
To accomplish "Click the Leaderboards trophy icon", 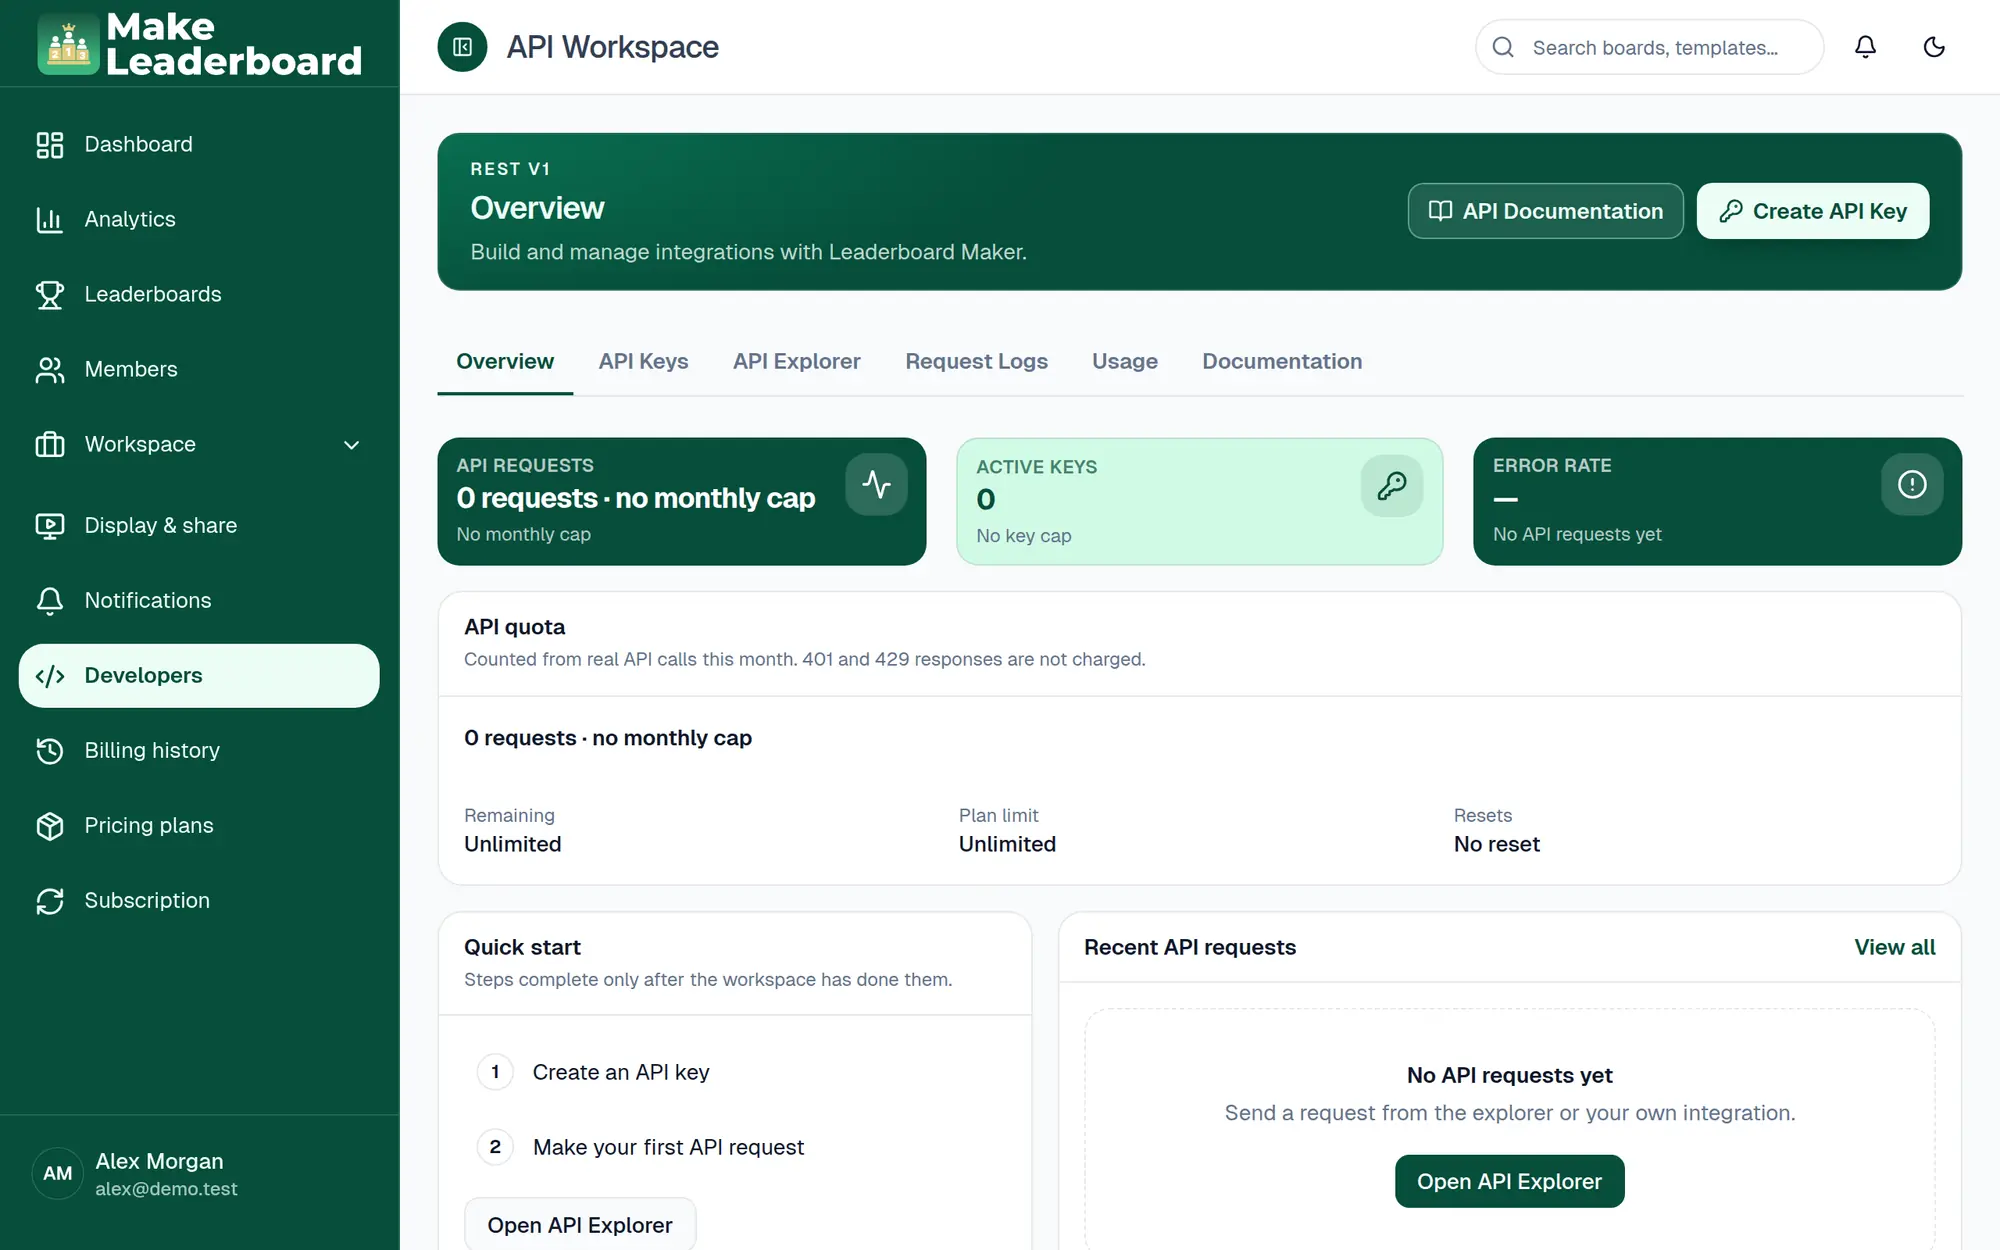I will (x=50, y=295).
